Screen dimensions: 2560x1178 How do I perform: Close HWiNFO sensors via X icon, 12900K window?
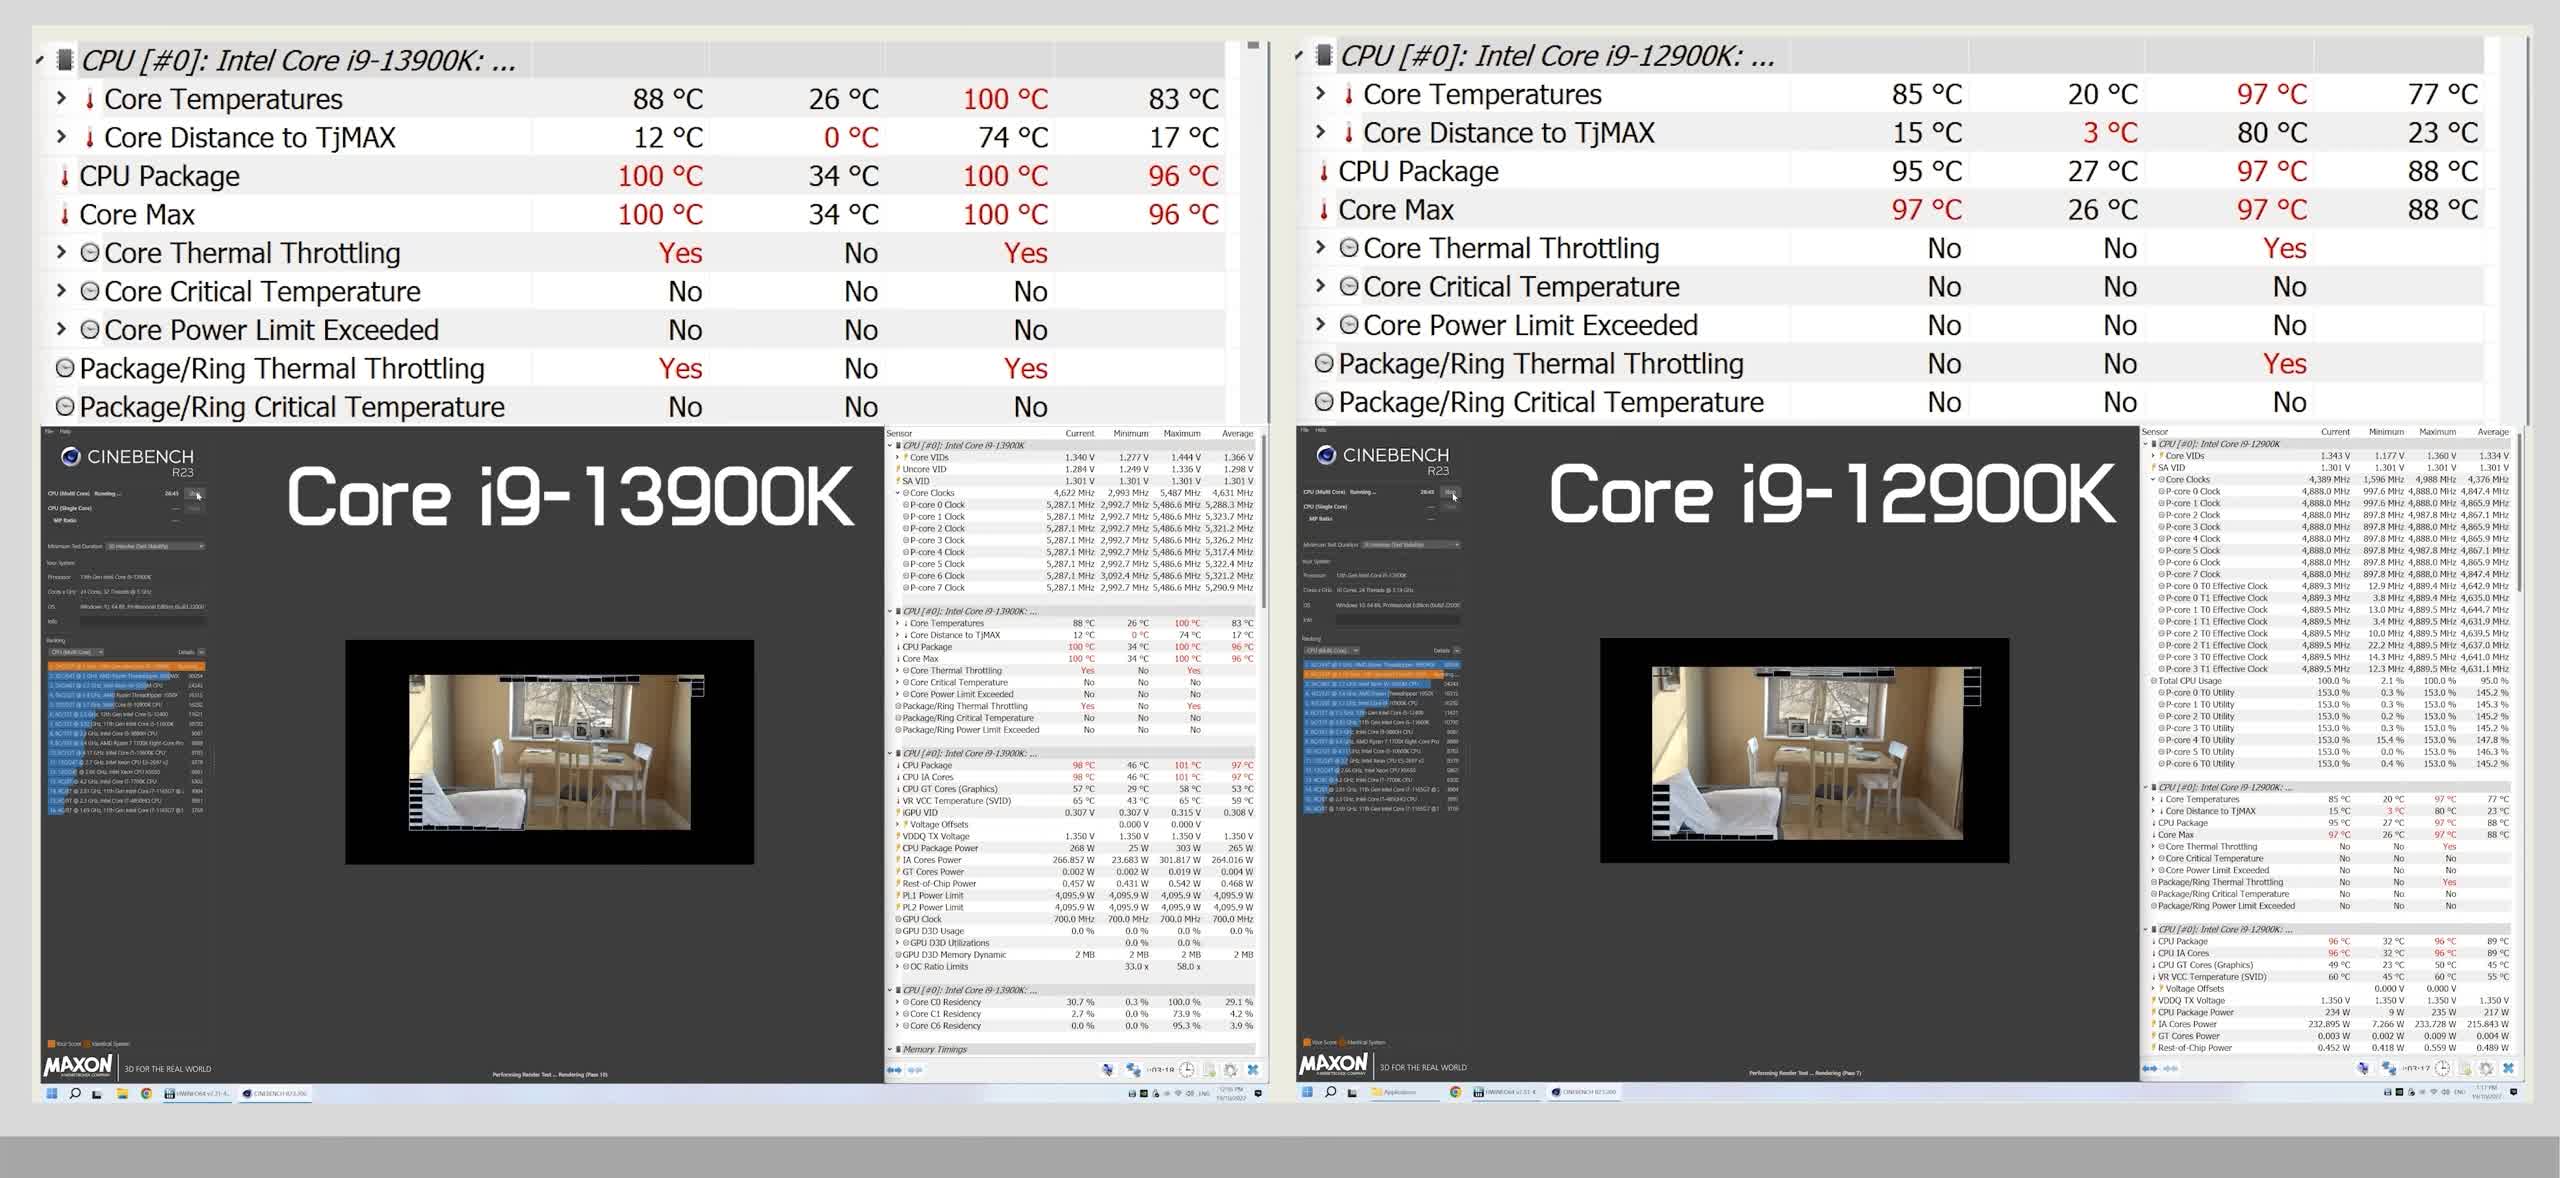click(2508, 1068)
